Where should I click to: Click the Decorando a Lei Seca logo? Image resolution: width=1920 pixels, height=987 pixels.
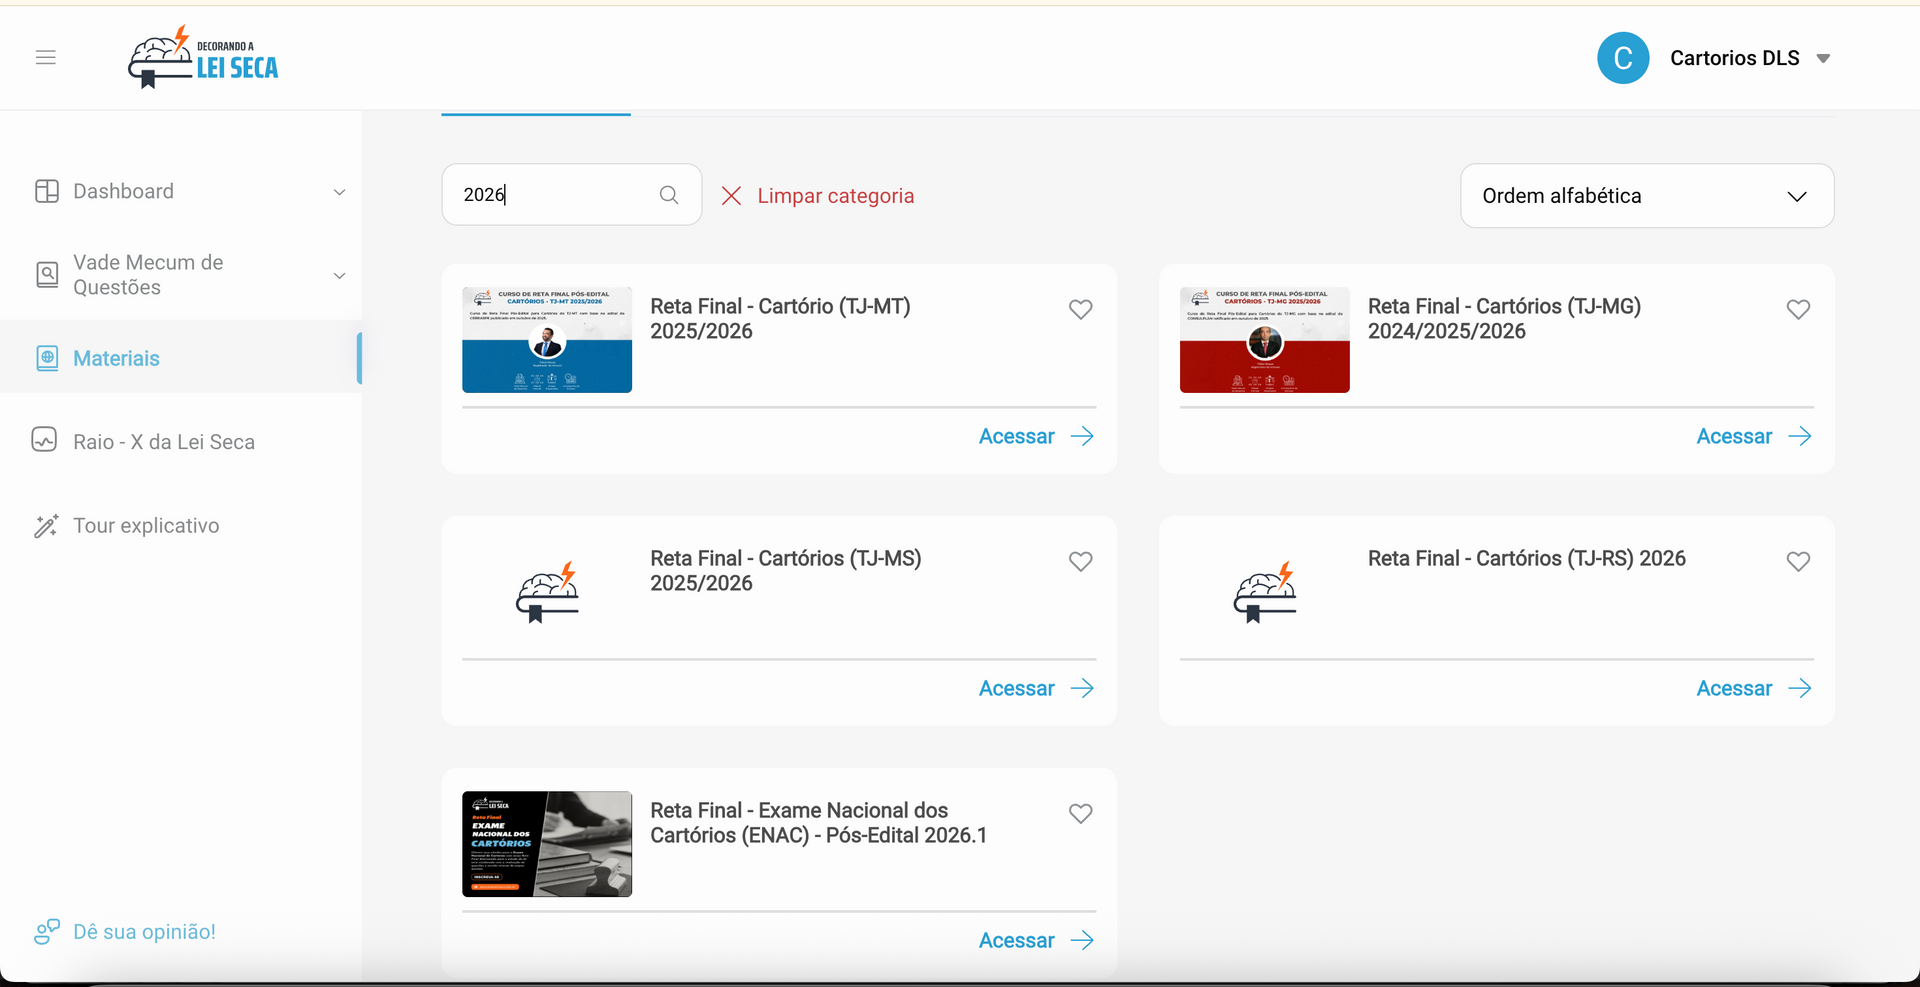click(203, 58)
